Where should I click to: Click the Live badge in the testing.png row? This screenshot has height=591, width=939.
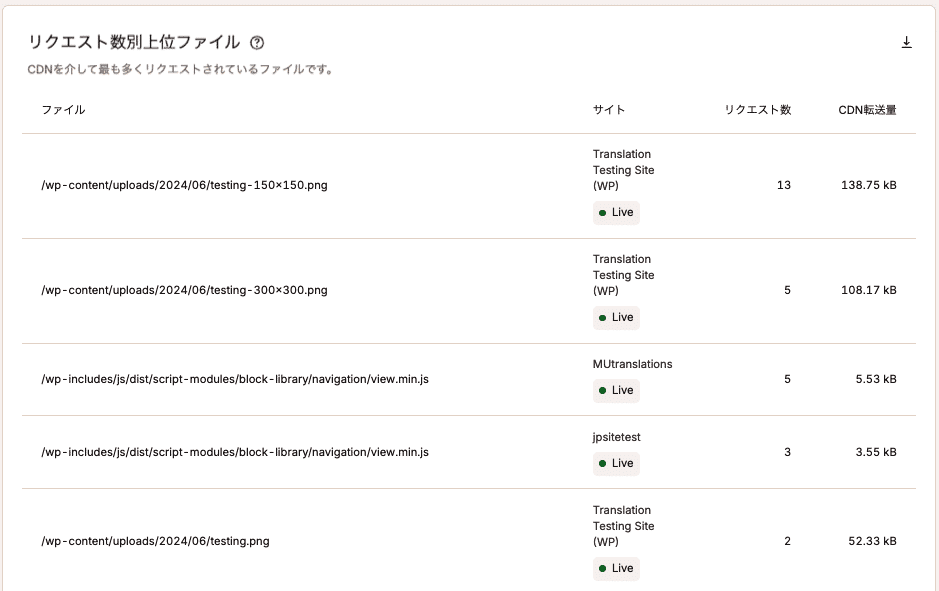tap(615, 568)
